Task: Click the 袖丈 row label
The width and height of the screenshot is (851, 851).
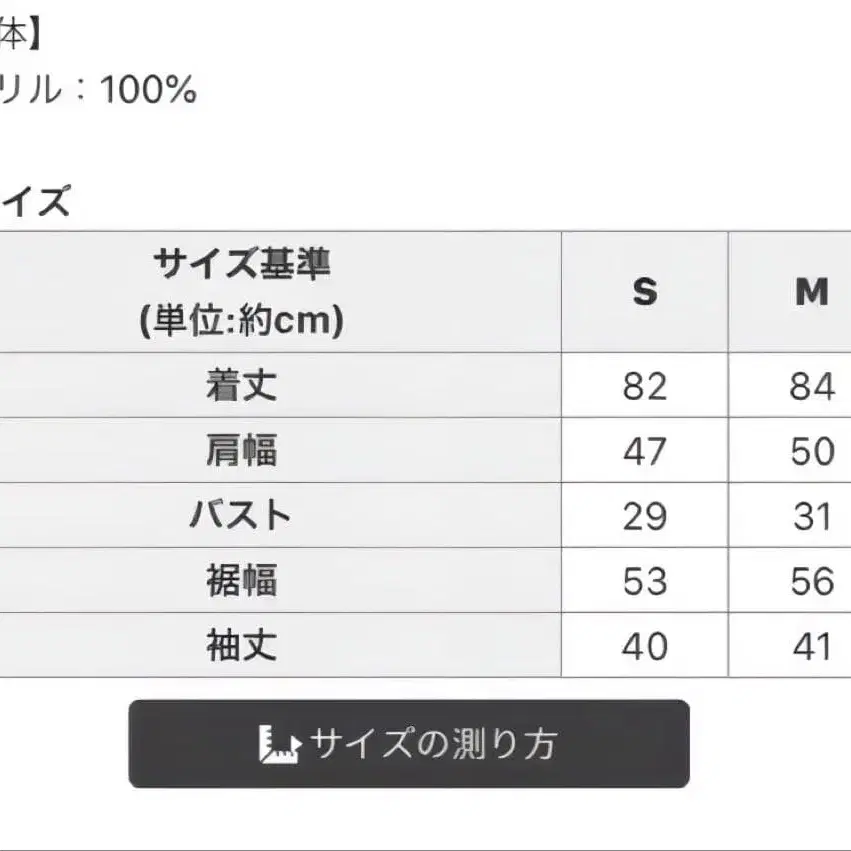Action: pyautogui.click(x=241, y=646)
